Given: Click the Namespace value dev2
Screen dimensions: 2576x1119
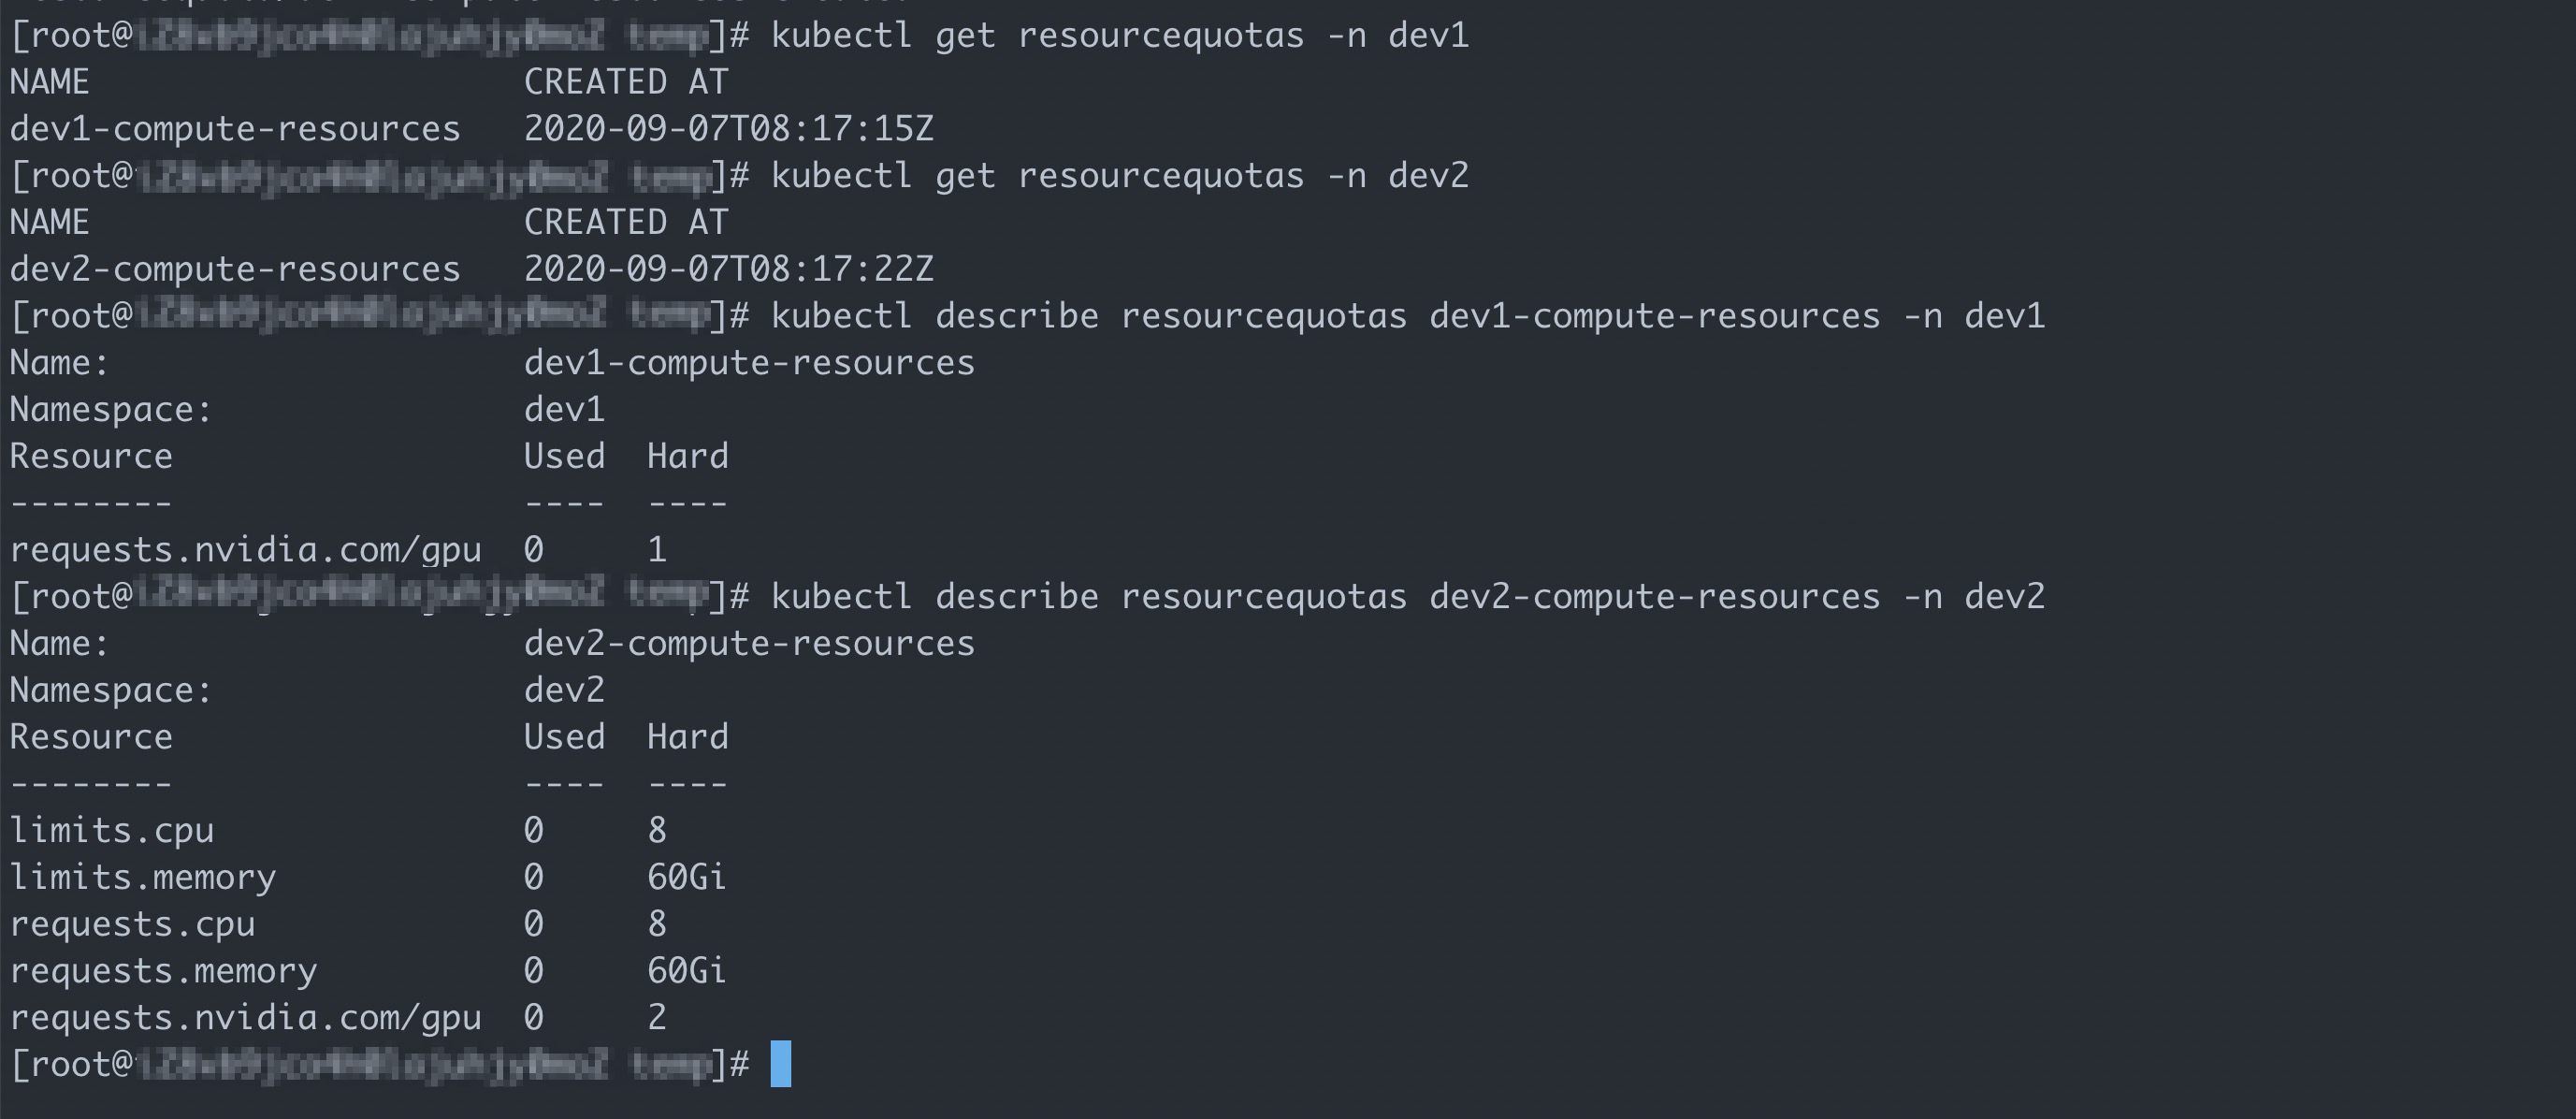Looking at the screenshot, I should (x=564, y=690).
